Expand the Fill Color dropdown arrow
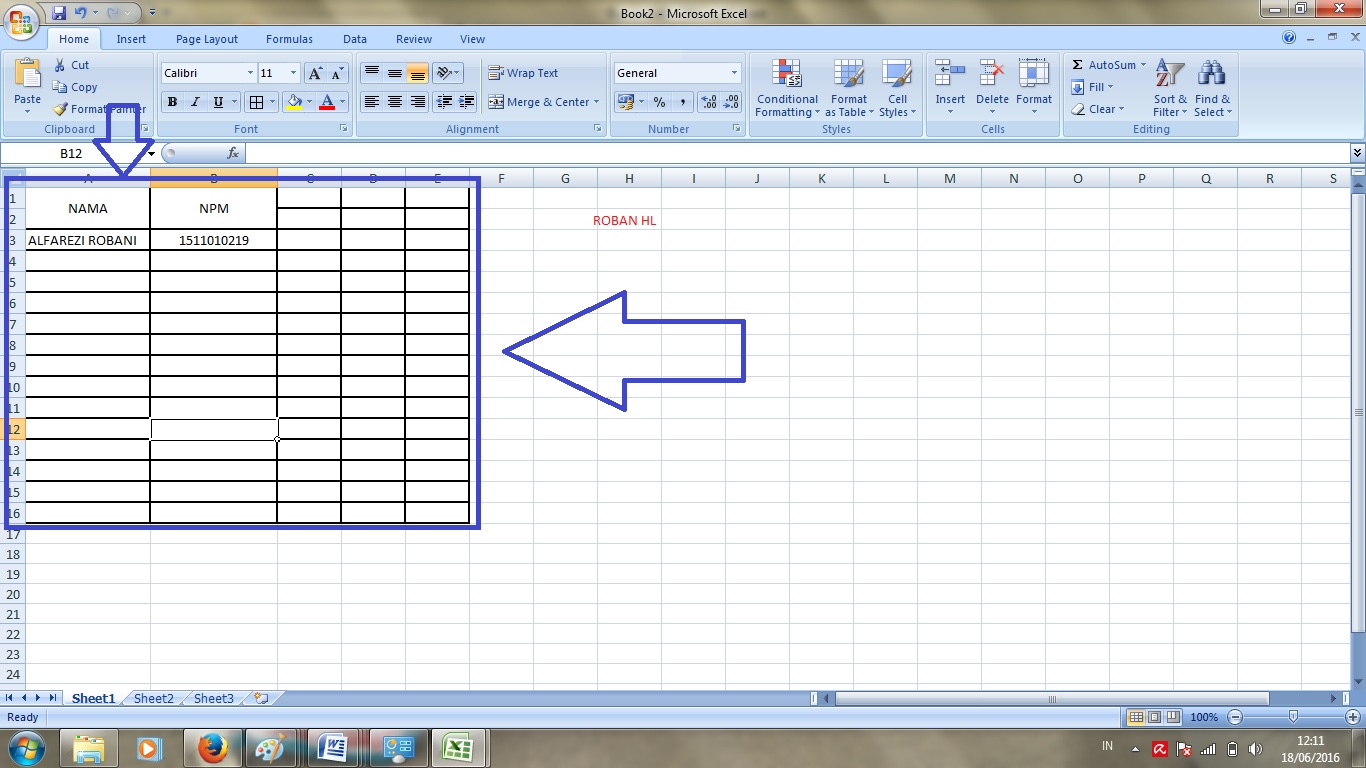Screen dimensions: 1366x768 click(x=308, y=102)
